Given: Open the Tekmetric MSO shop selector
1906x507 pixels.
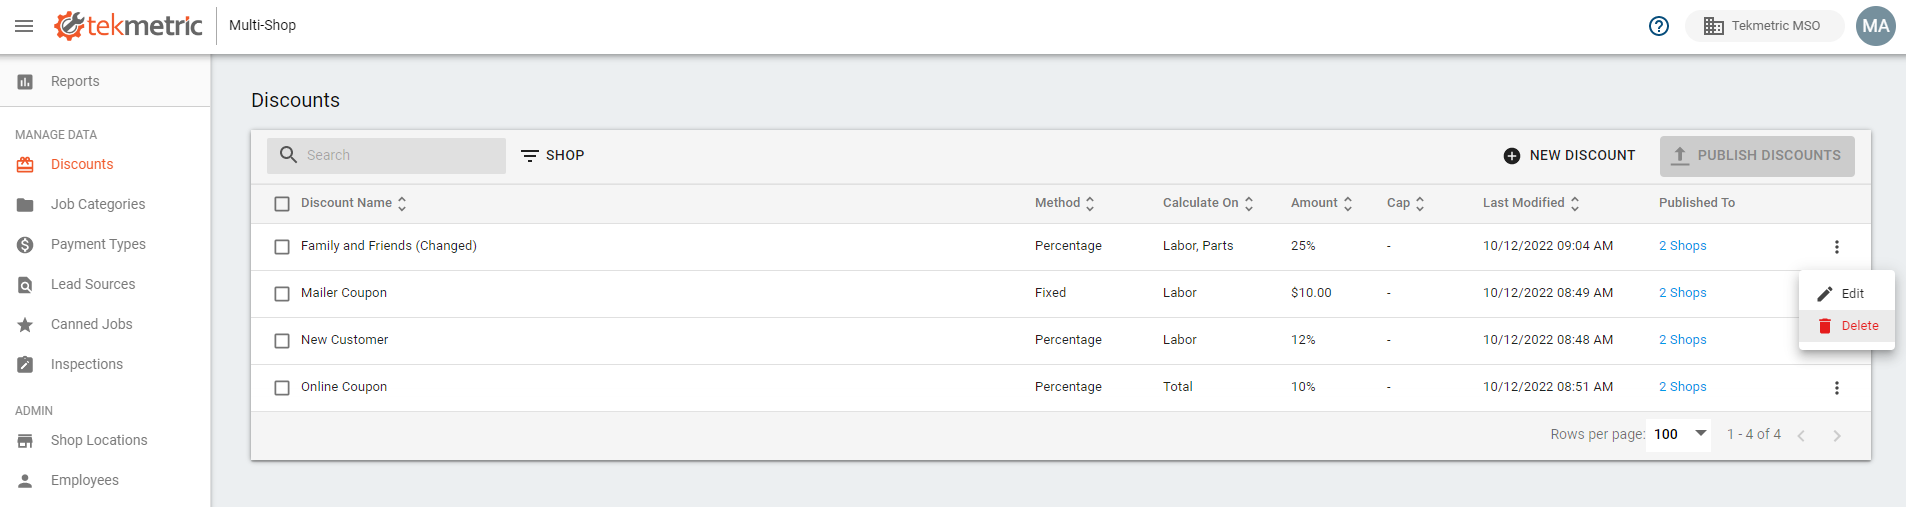Looking at the screenshot, I should click(1765, 26).
